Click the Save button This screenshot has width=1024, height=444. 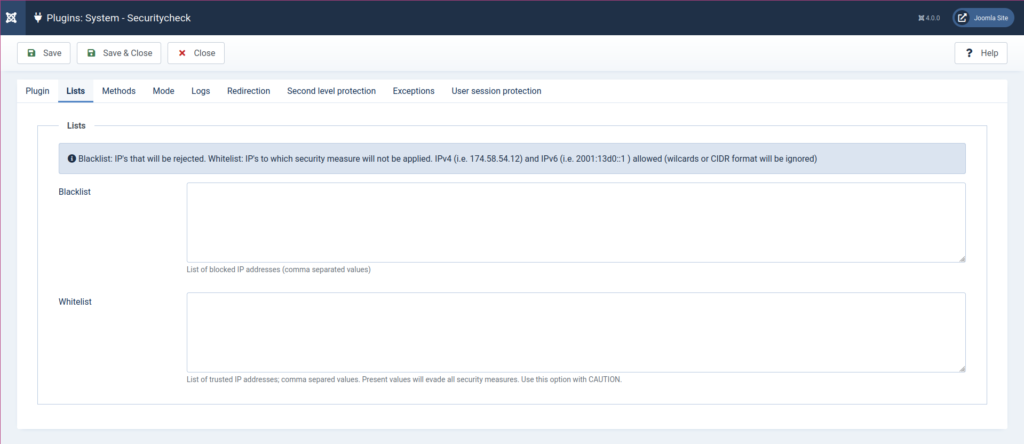click(44, 53)
